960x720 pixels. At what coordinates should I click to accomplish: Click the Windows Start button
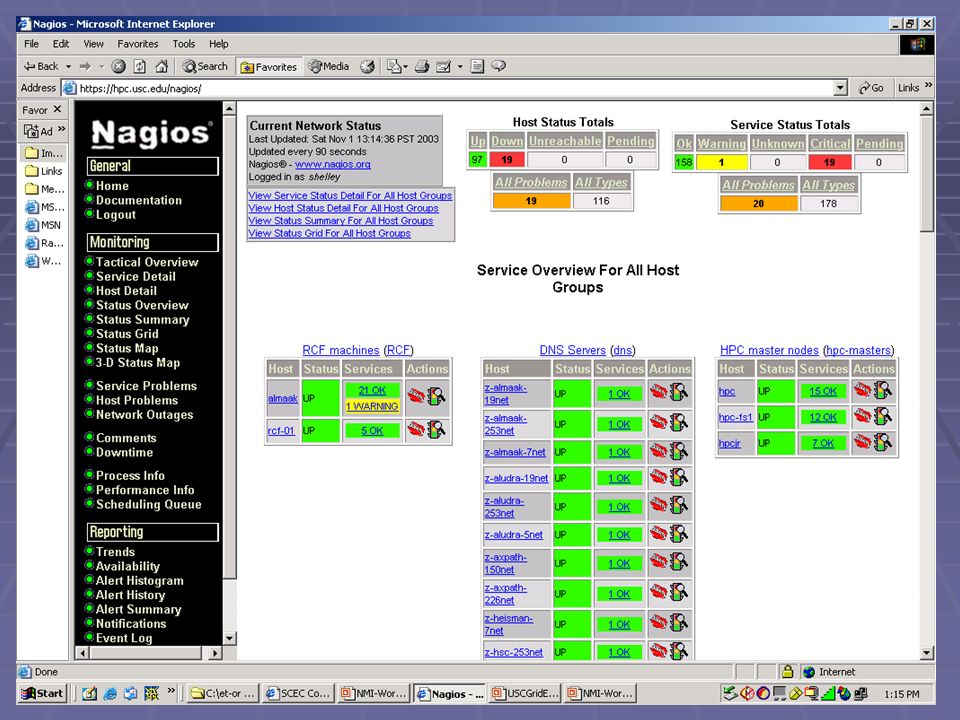(x=42, y=693)
